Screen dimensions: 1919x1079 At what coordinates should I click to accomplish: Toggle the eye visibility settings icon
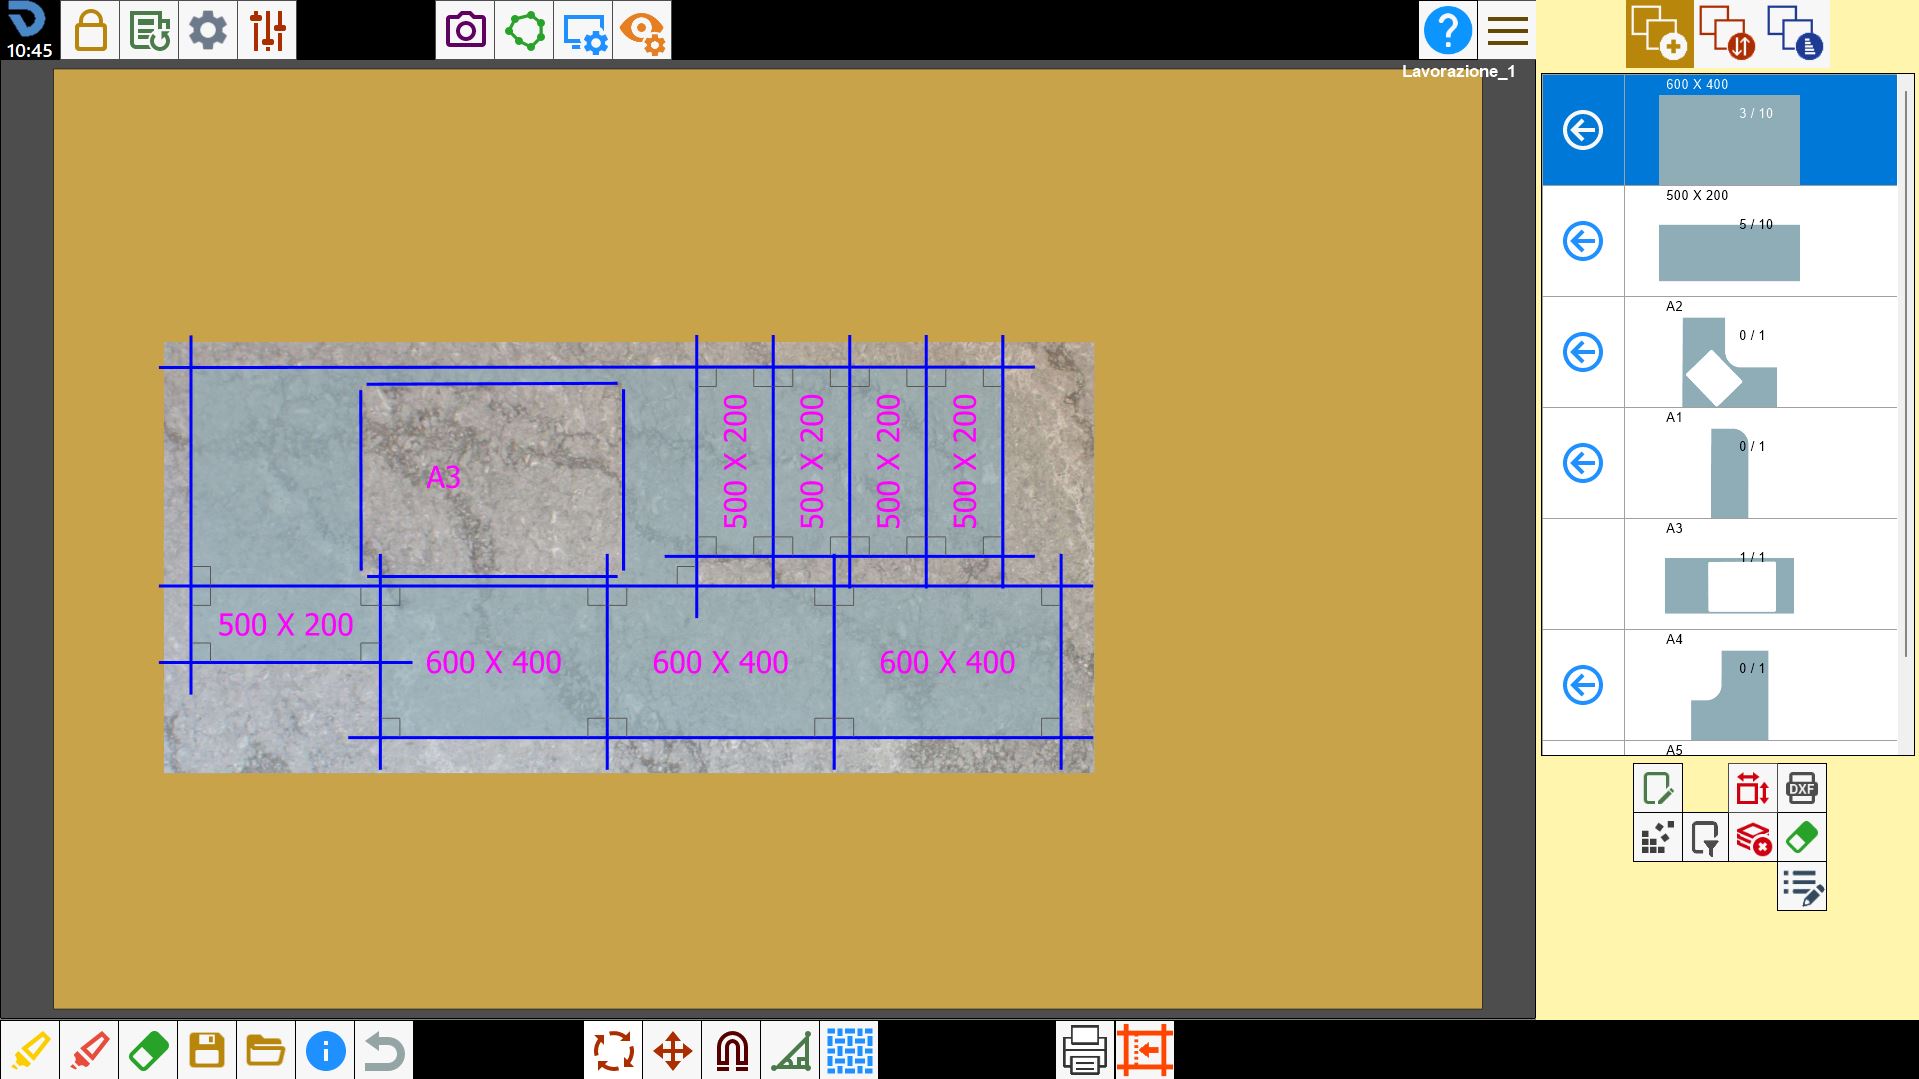(x=642, y=30)
